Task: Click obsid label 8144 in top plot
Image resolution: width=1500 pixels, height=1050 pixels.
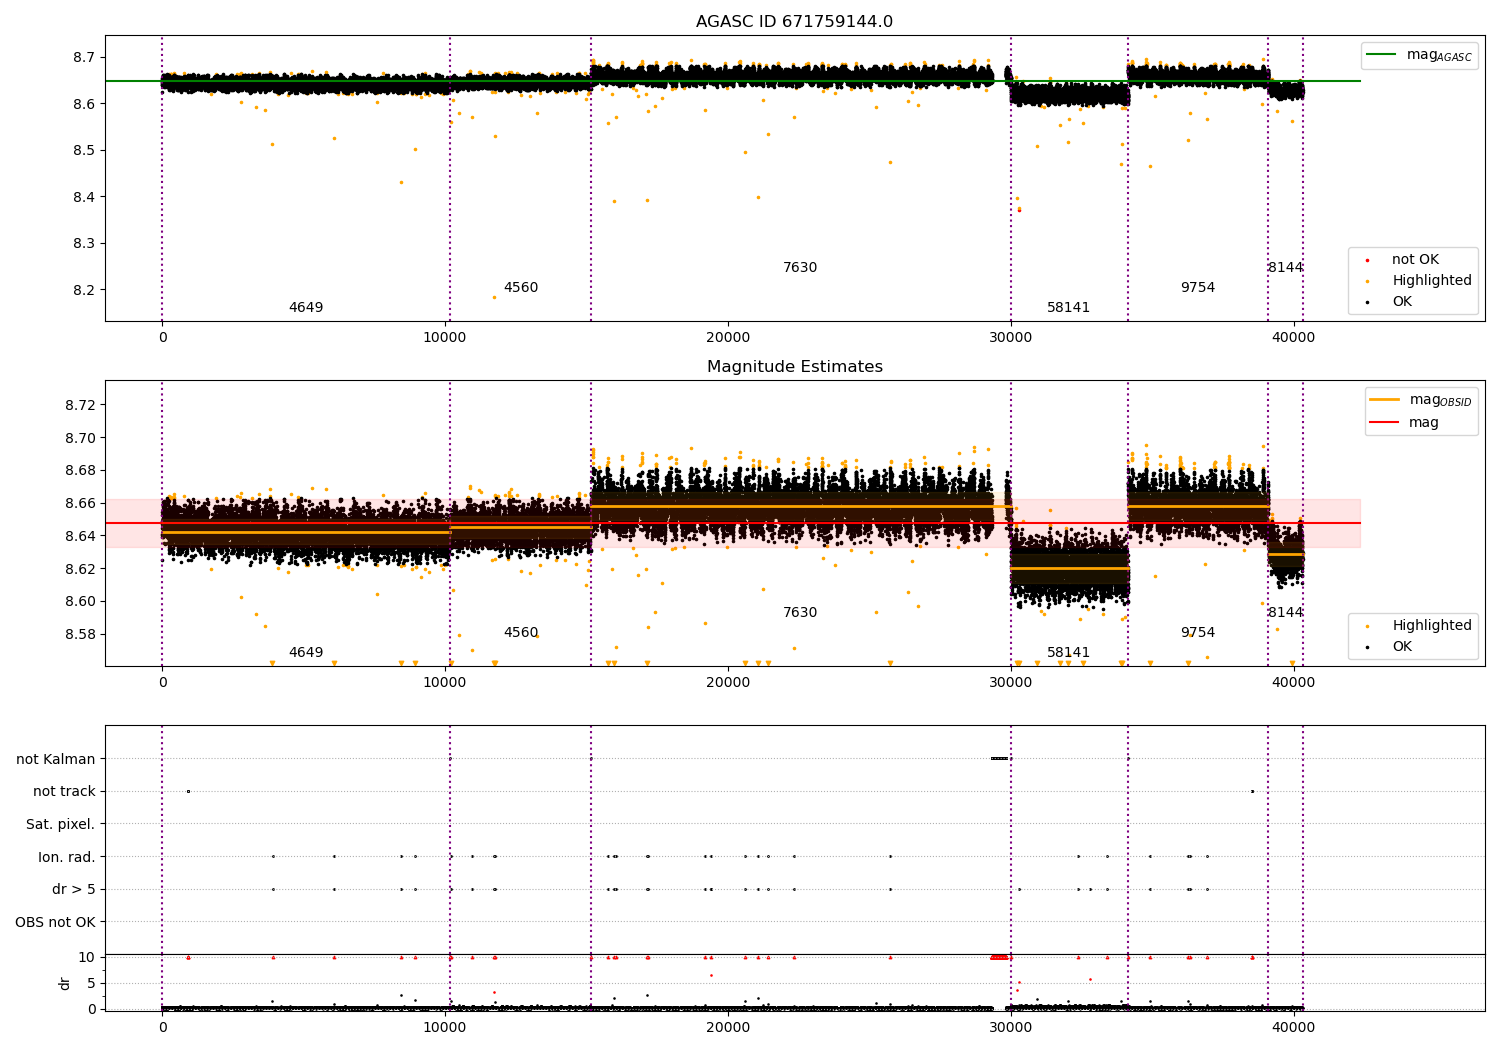Action: [1286, 268]
